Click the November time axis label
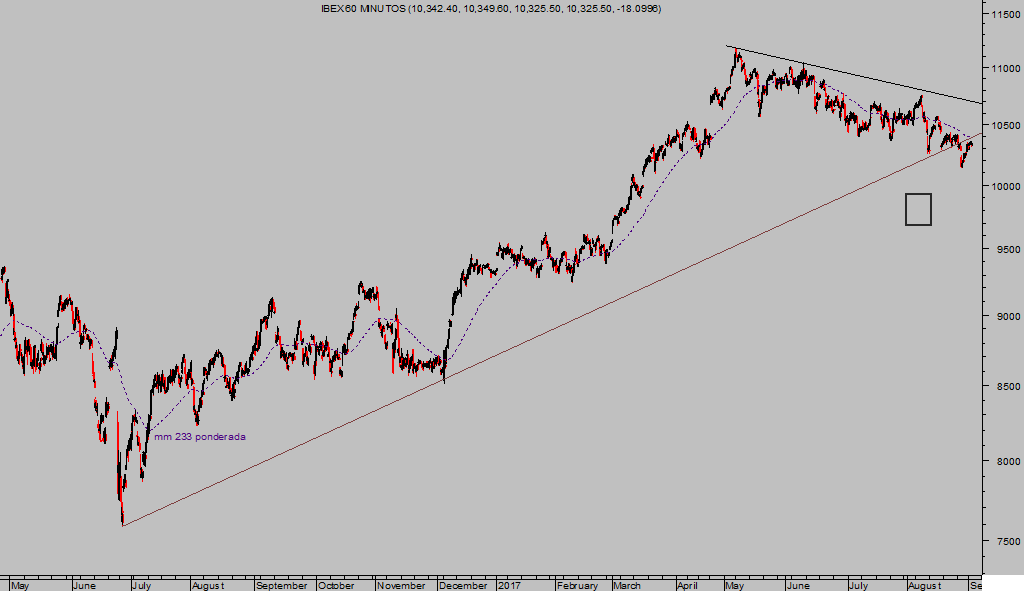Image resolution: width=1024 pixels, height=591 pixels. click(x=402, y=585)
